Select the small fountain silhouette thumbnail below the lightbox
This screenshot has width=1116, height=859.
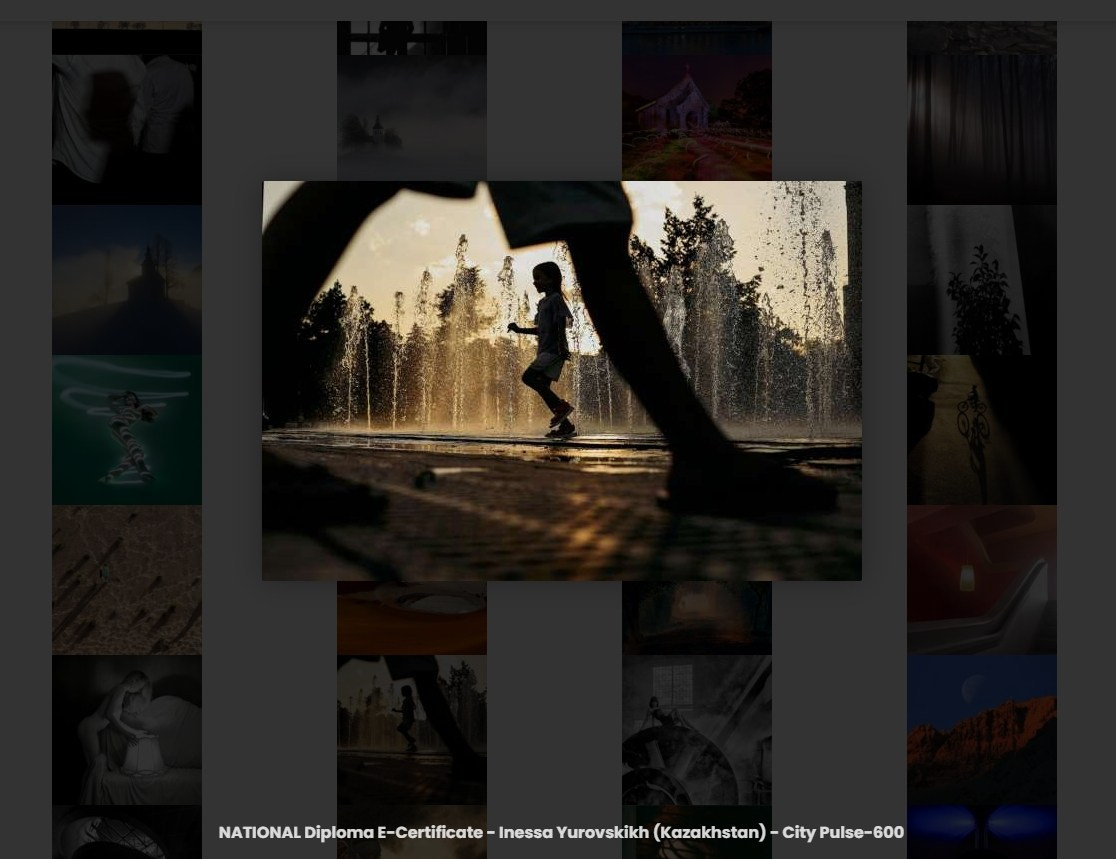click(x=411, y=729)
